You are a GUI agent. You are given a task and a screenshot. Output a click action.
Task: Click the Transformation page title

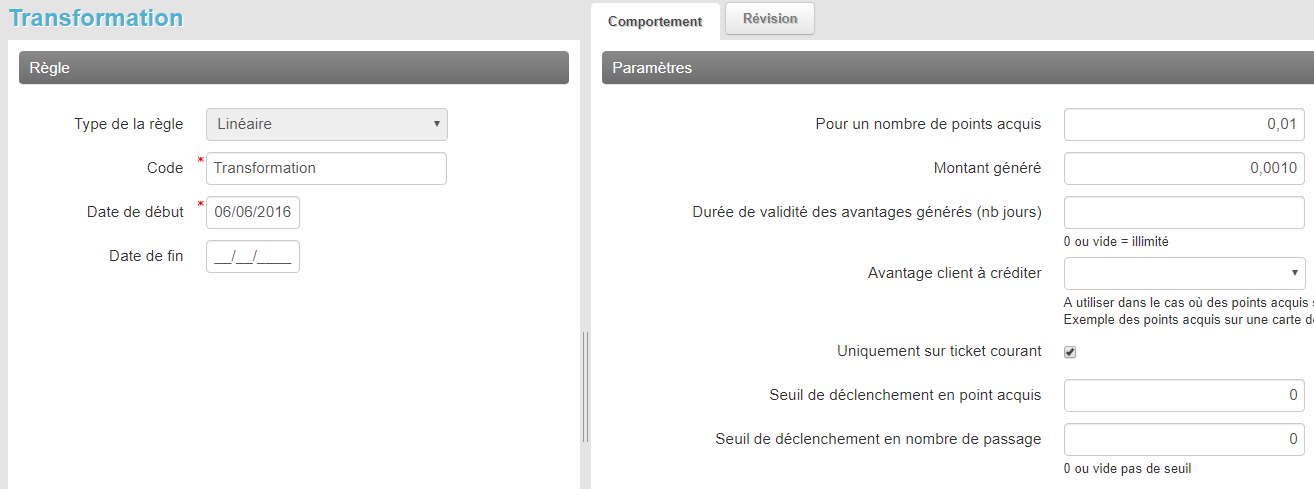pos(96,18)
